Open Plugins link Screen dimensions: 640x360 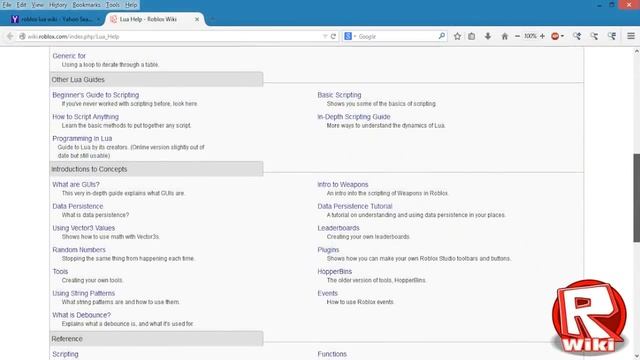(x=328, y=249)
